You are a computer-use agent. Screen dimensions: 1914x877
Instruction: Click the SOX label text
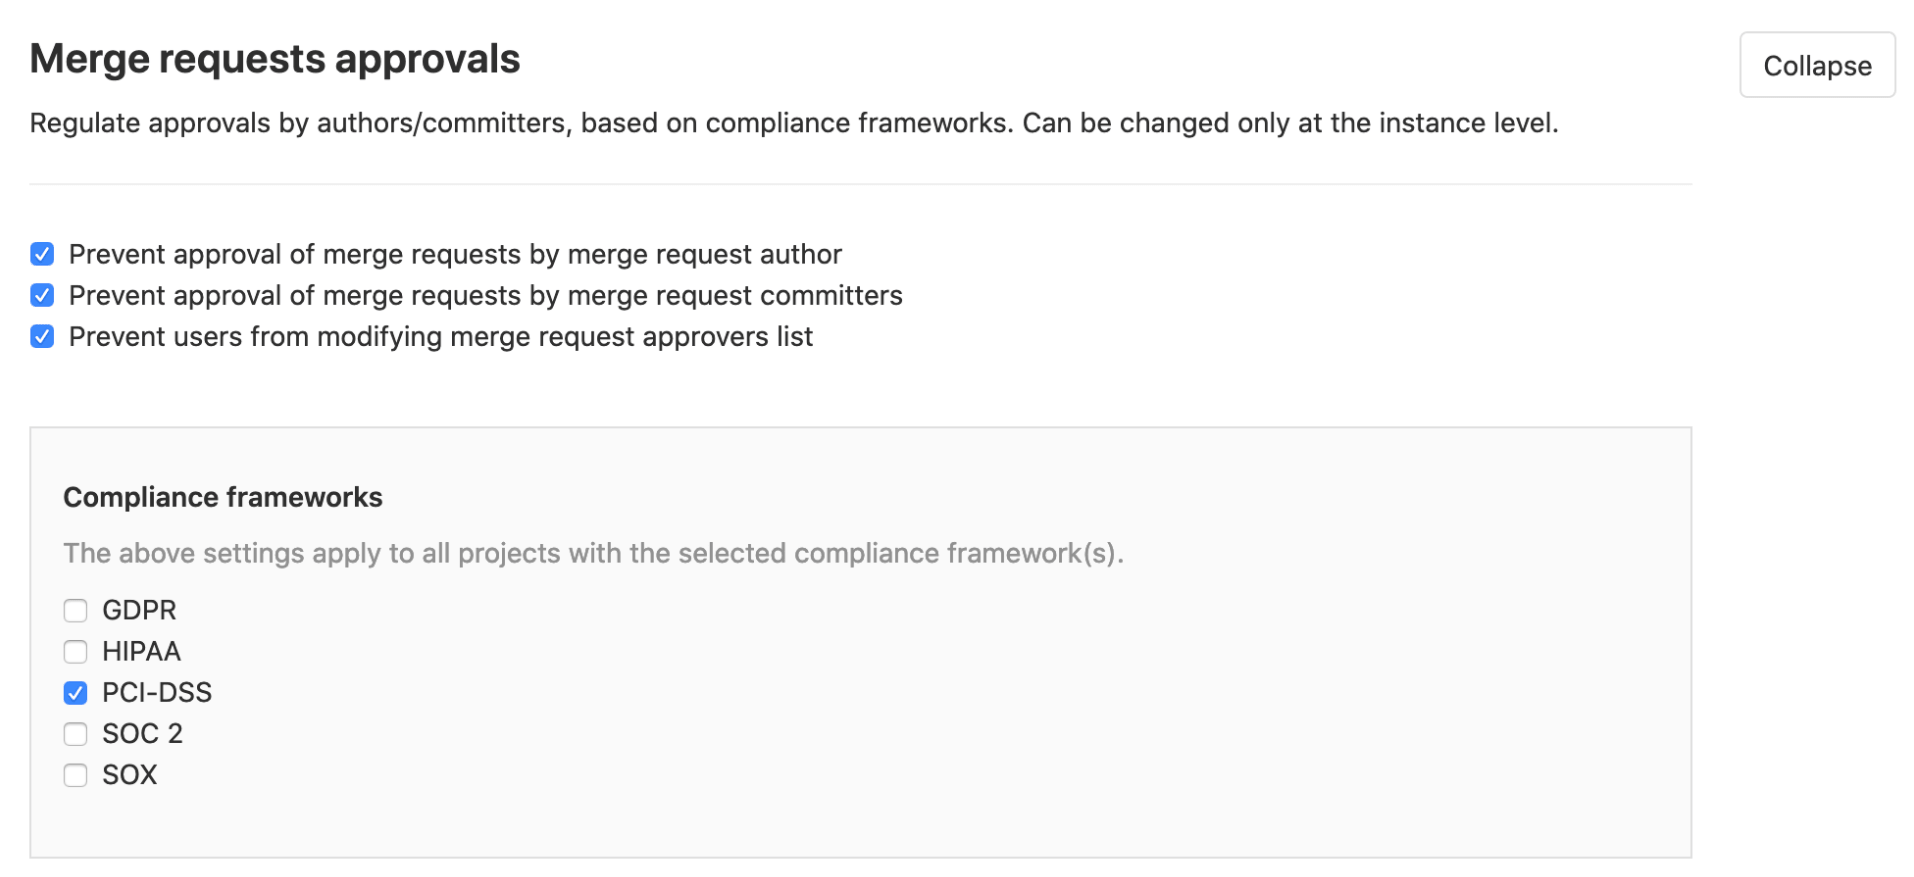[x=130, y=774]
